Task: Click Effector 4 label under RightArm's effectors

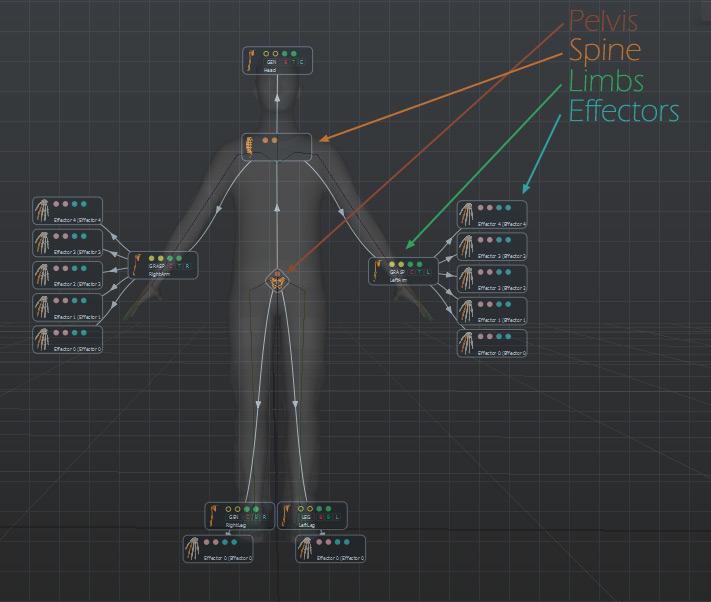Action: tap(77, 220)
